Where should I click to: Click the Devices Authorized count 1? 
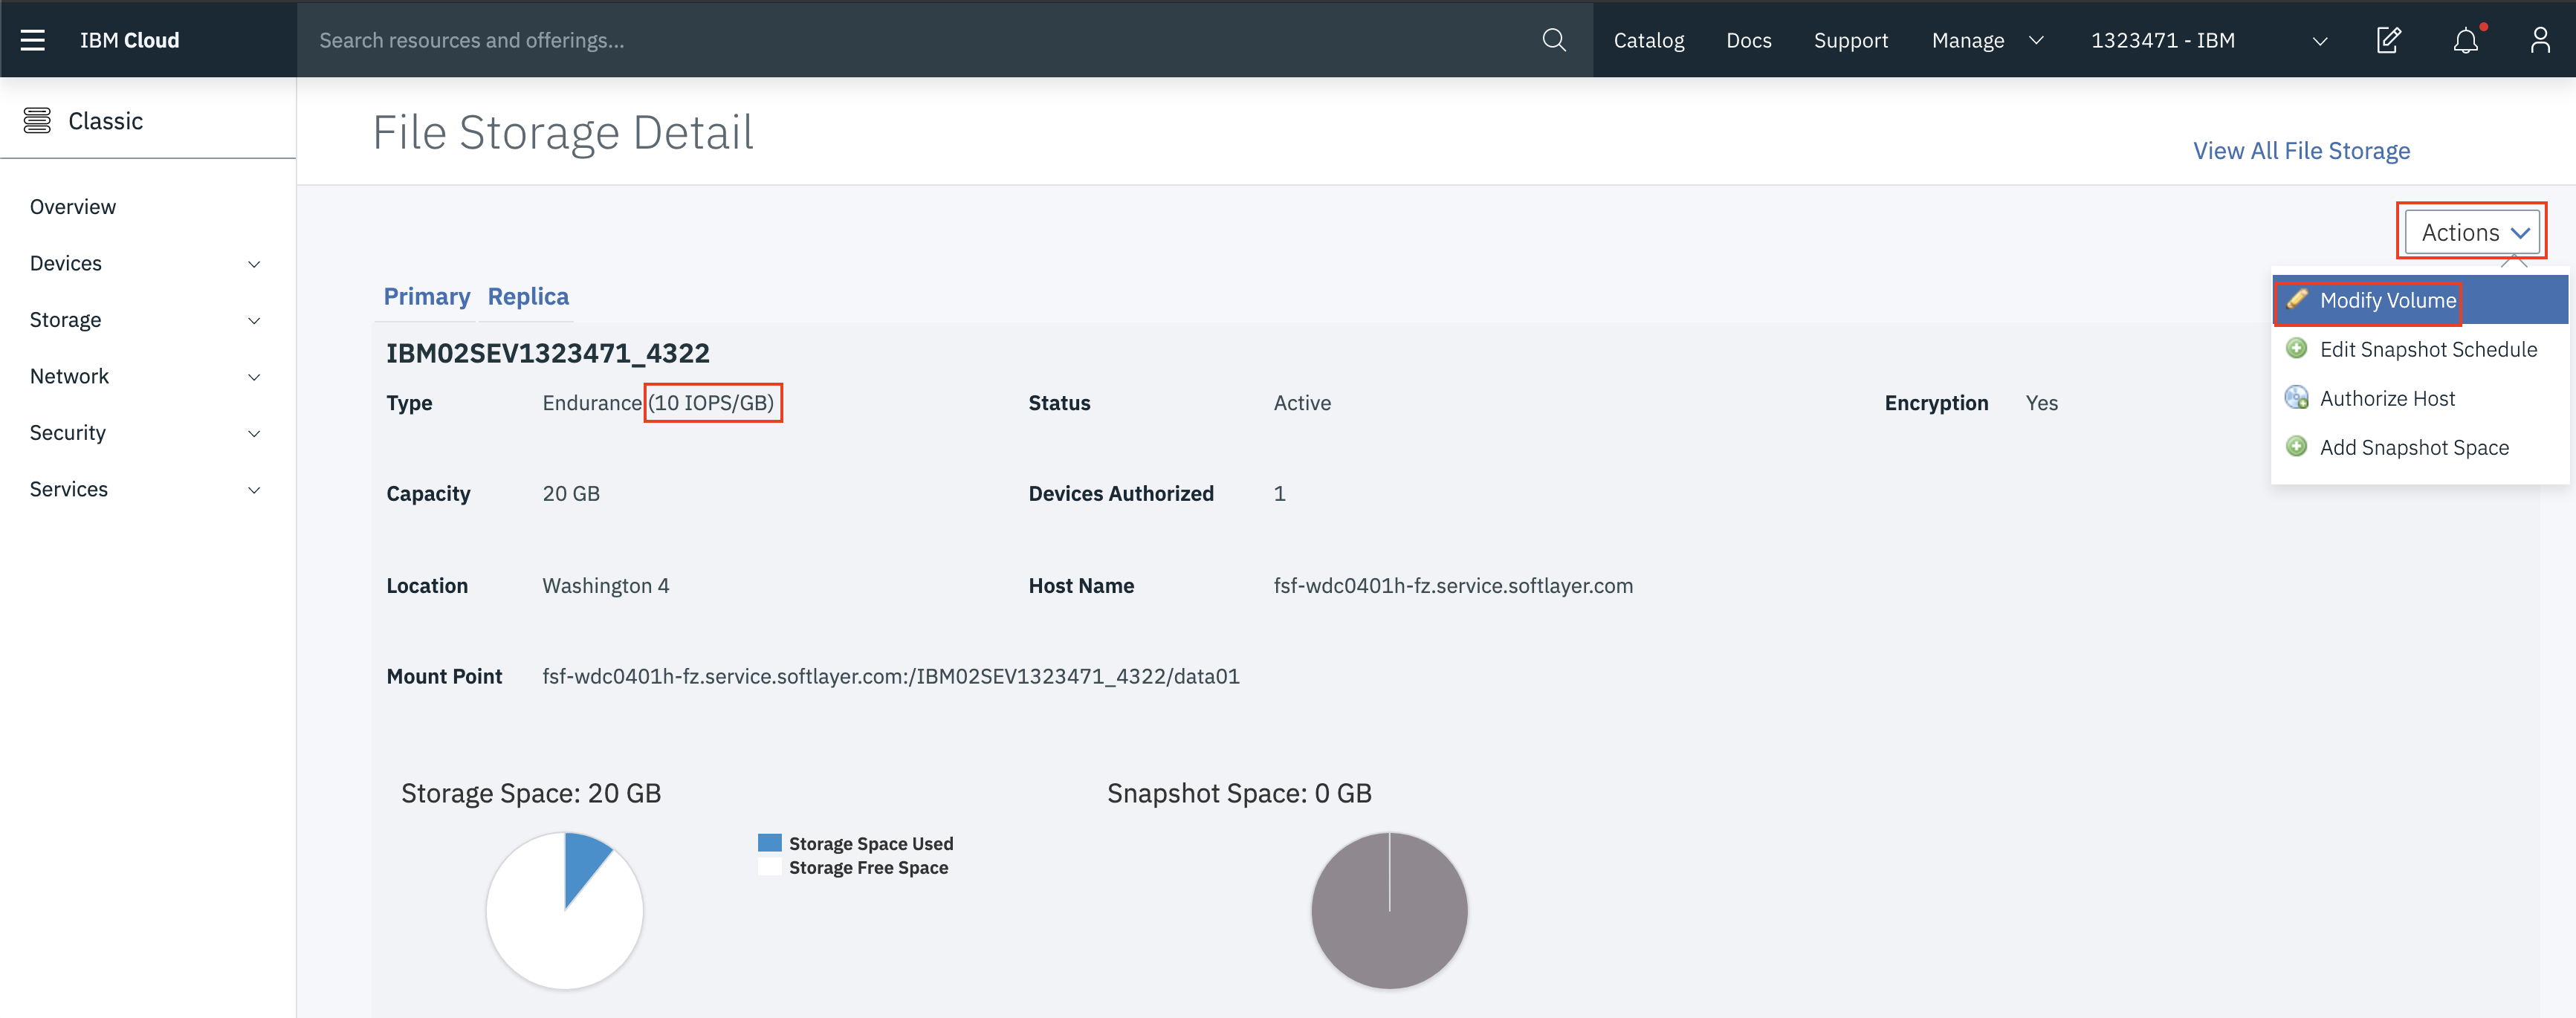[1279, 494]
